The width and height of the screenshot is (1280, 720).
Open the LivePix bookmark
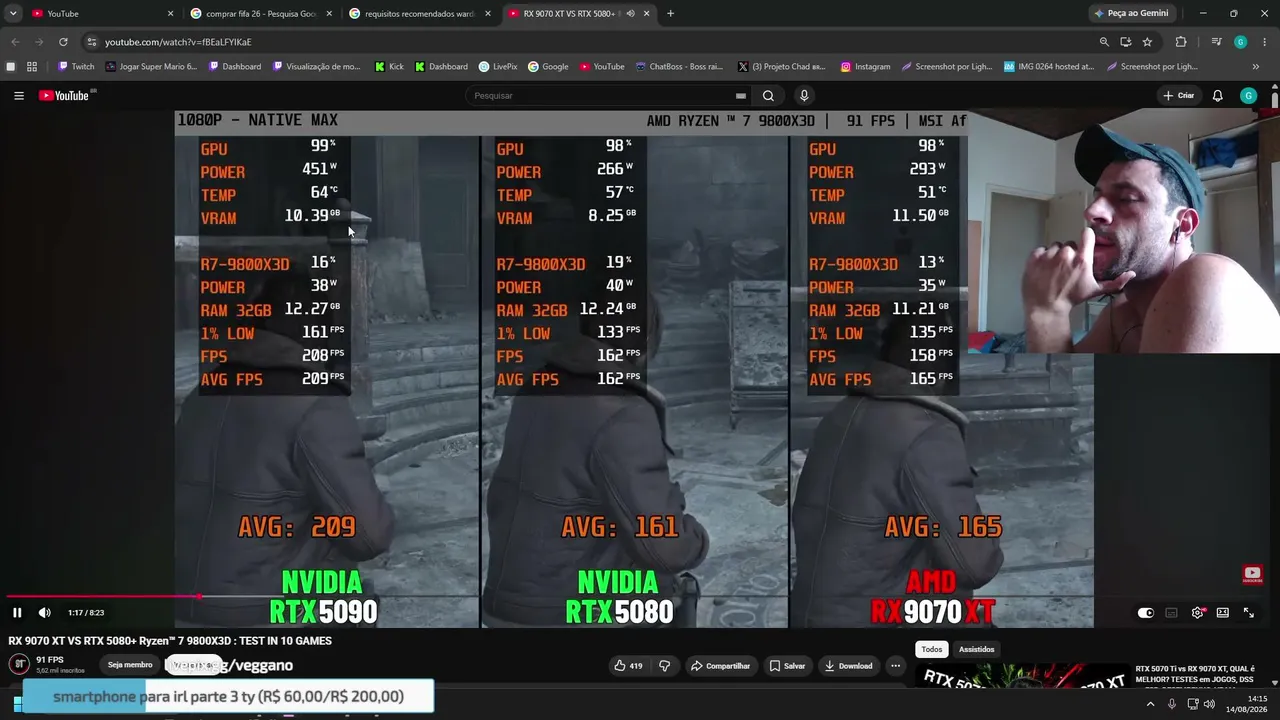point(498,67)
